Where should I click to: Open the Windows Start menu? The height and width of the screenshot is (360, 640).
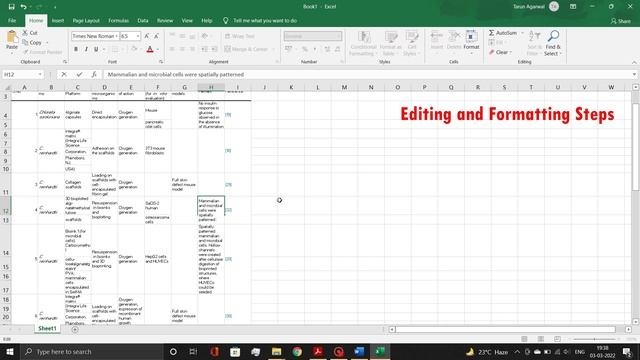coord(9,351)
